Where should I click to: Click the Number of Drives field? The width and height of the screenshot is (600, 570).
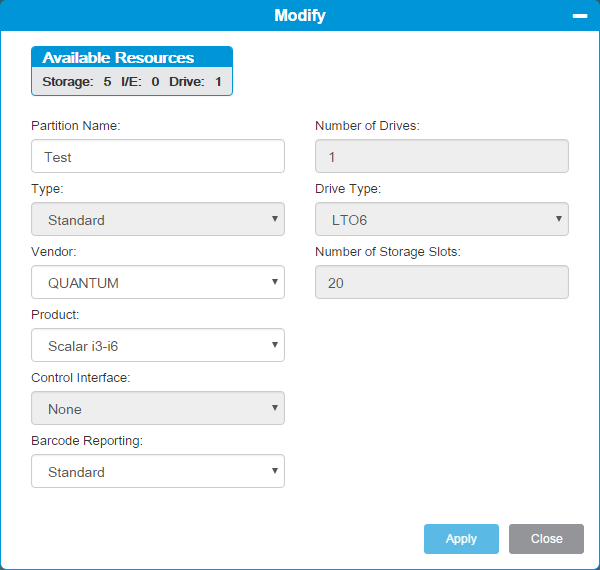(442, 156)
